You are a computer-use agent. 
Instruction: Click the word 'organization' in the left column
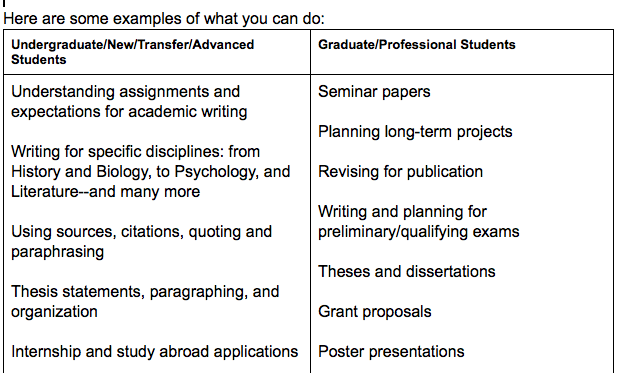54,312
